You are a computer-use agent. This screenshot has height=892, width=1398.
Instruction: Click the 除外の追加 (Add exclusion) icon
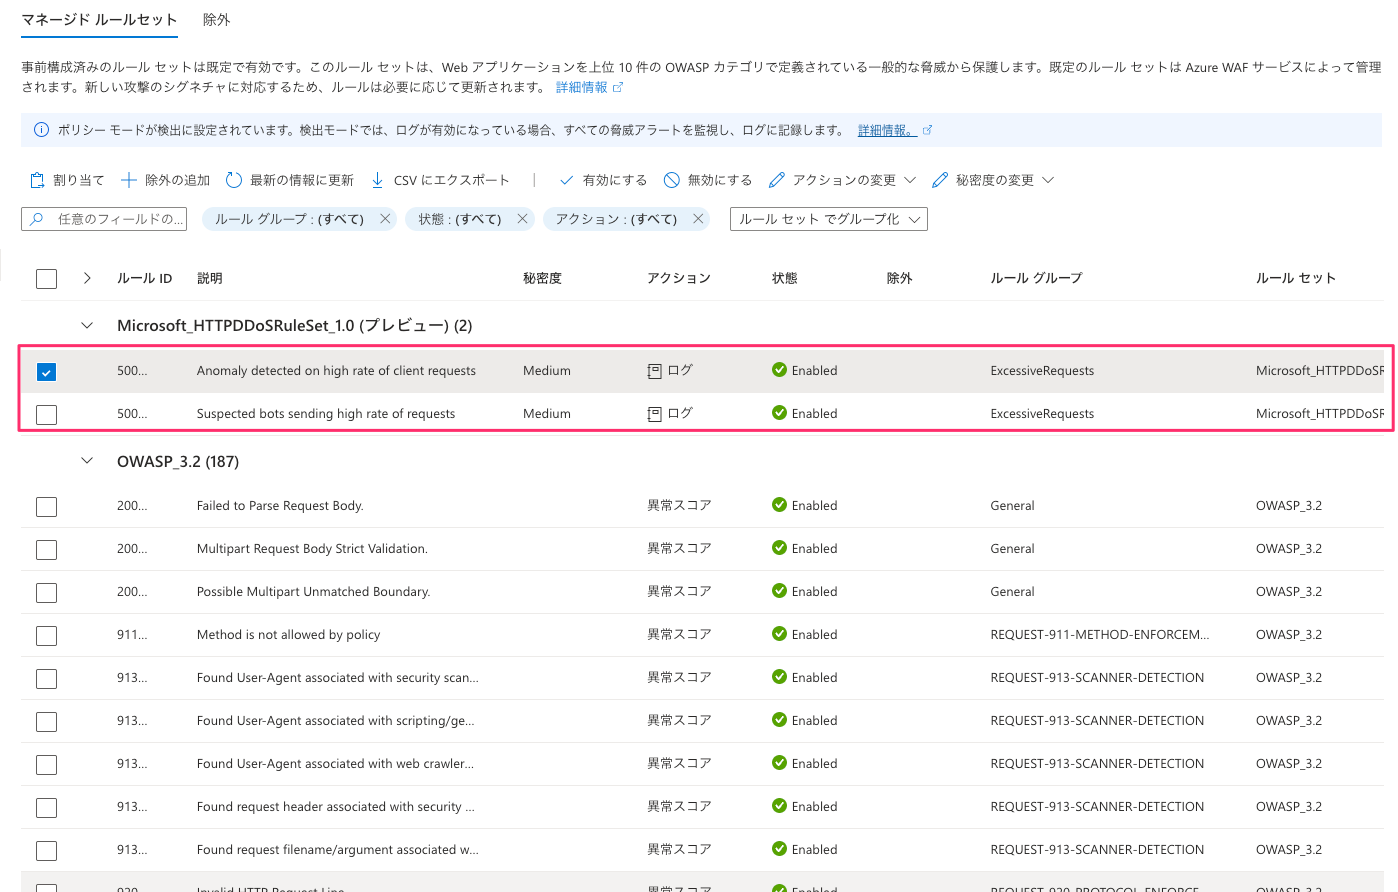click(127, 179)
